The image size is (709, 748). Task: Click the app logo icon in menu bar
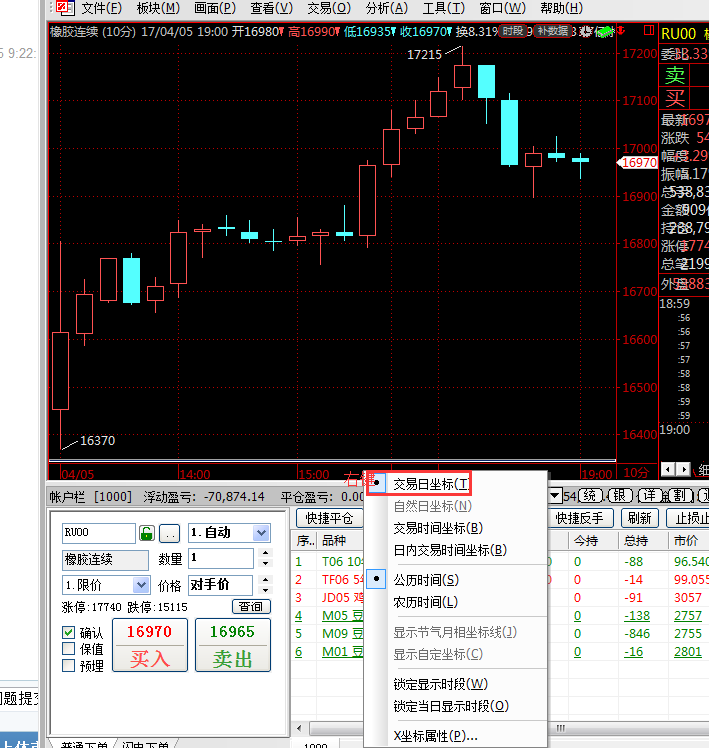pyautogui.click(x=64, y=8)
